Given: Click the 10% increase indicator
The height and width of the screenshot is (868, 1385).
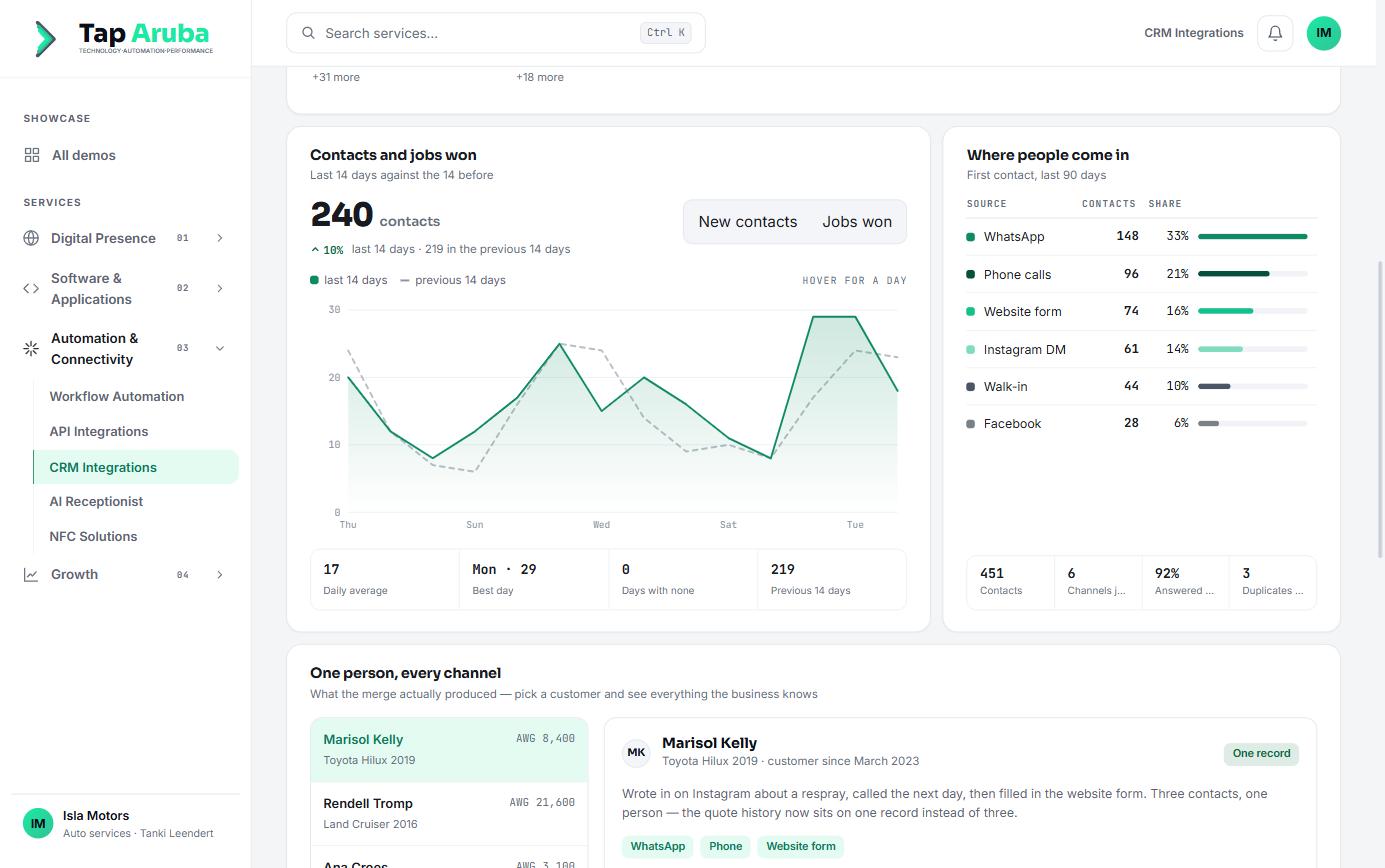Looking at the screenshot, I should [327, 250].
